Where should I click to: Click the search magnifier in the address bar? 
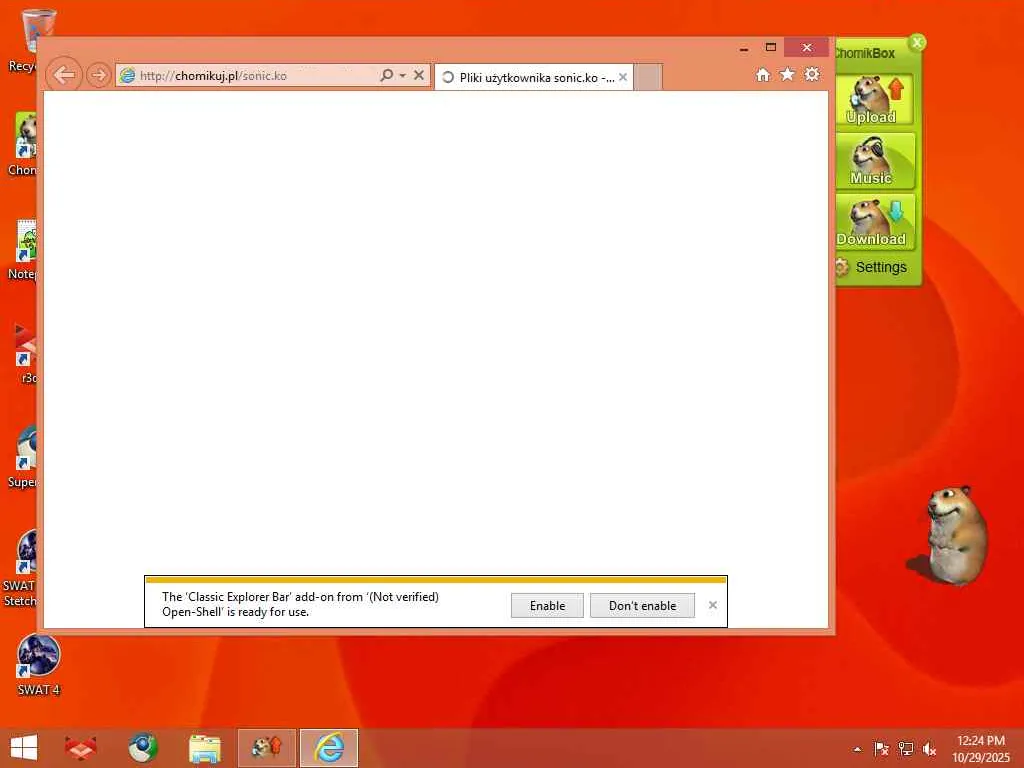click(387, 75)
